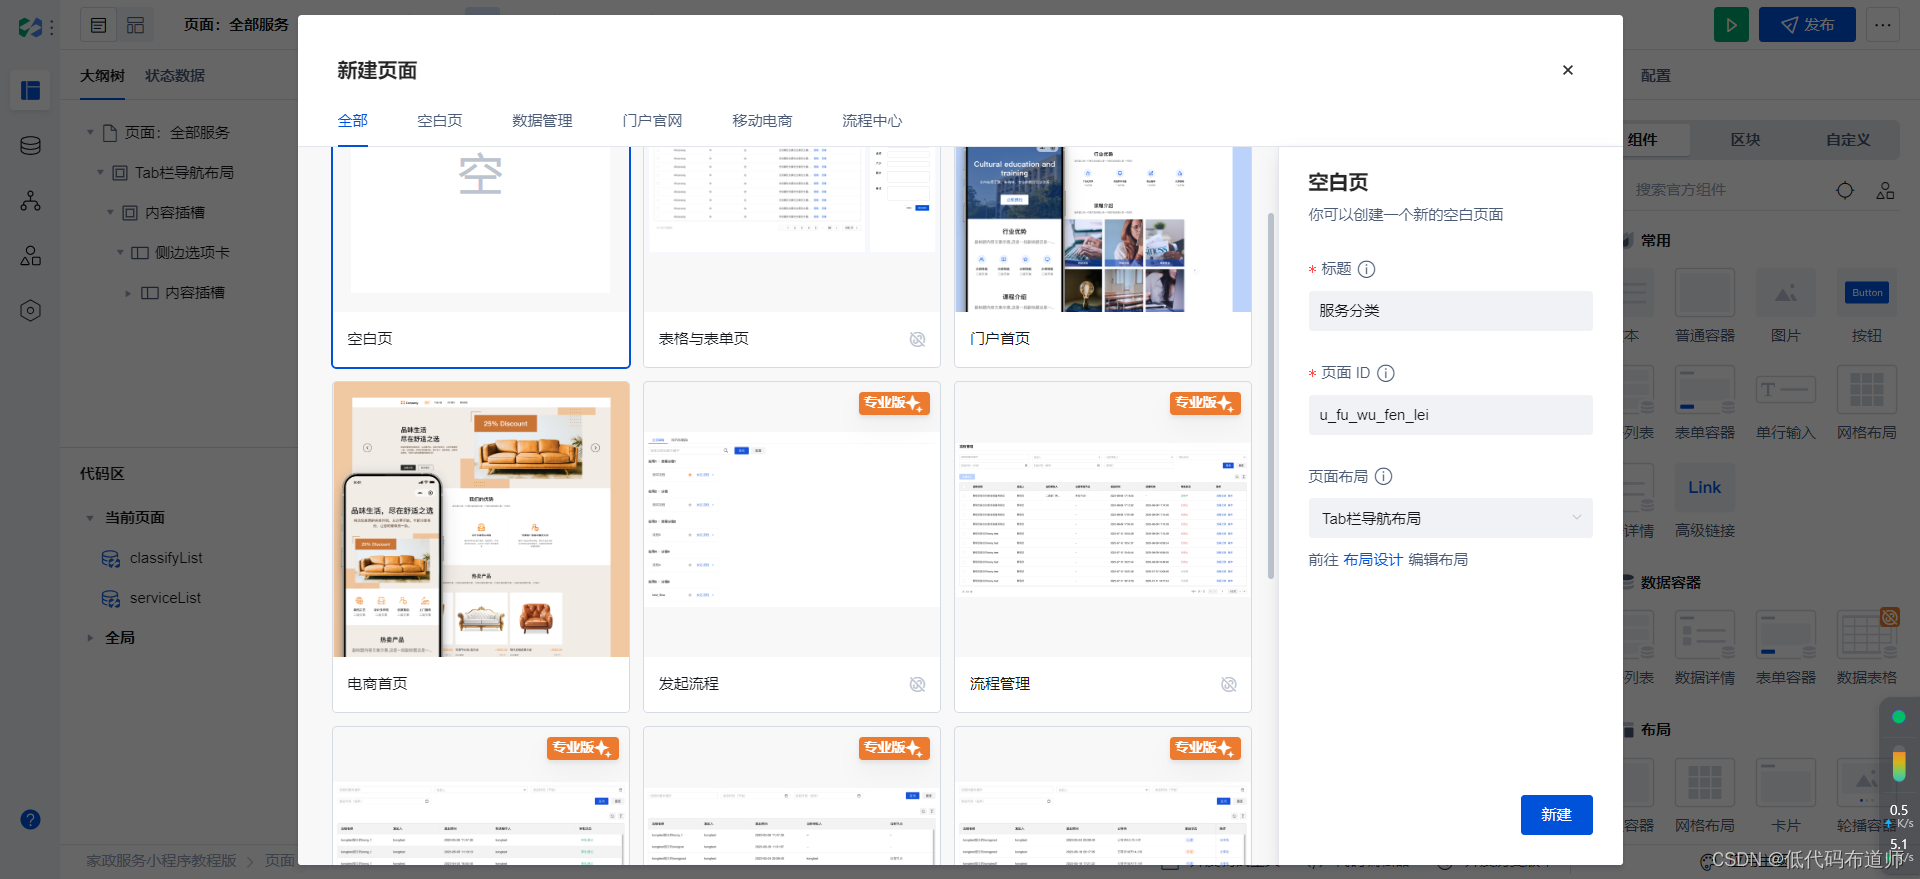
Task: Select the 门户首页 template card
Action: pyautogui.click(x=1103, y=257)
